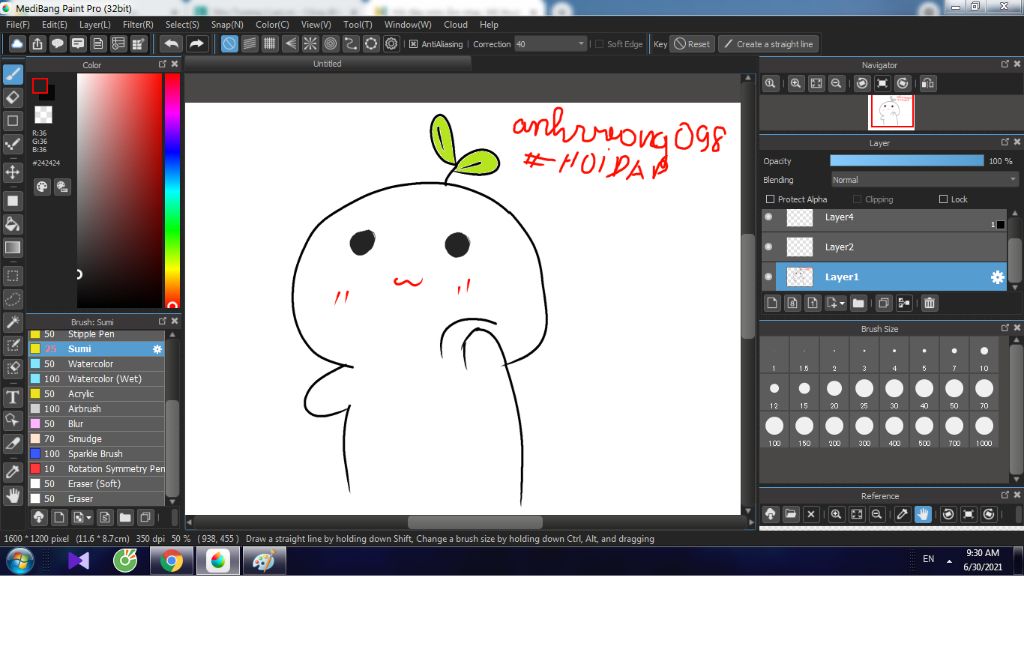The width and height of the screenshot is (1024, 661).
Task: Open the Window menu
Action: pos(408,25)
